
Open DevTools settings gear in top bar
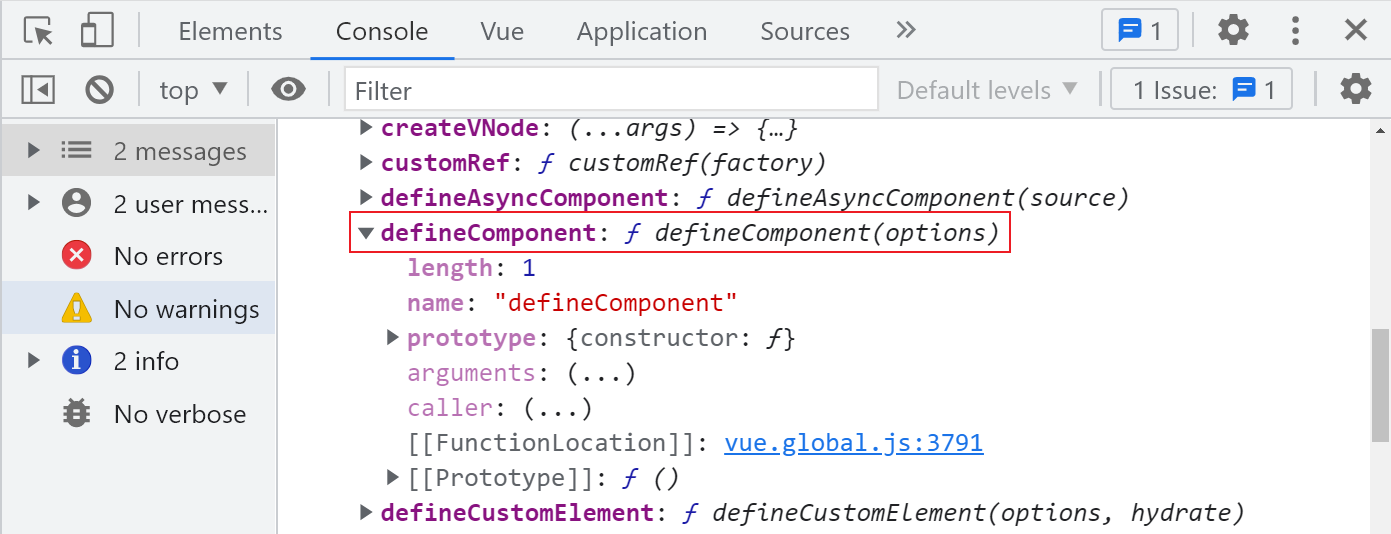coord(1233,31)
